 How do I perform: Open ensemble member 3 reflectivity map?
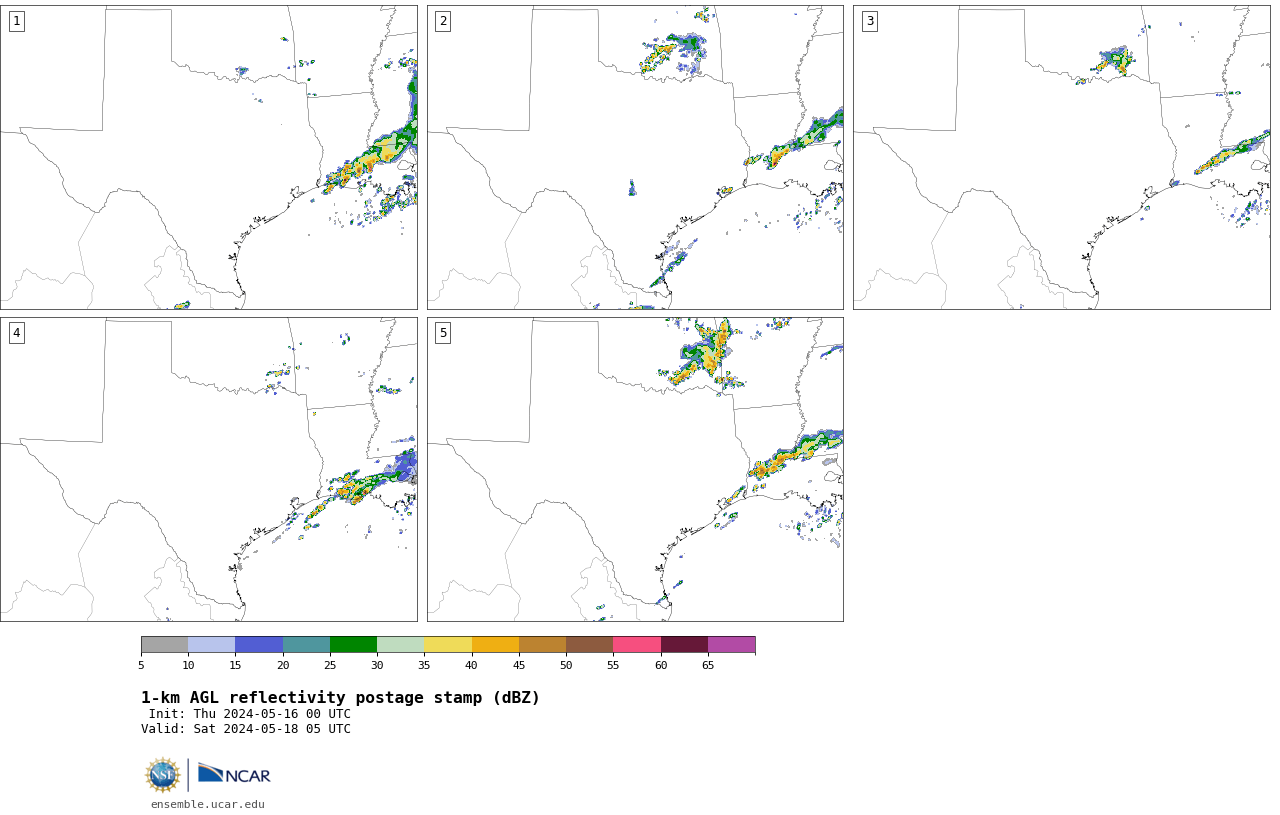tap(1062, 157)
